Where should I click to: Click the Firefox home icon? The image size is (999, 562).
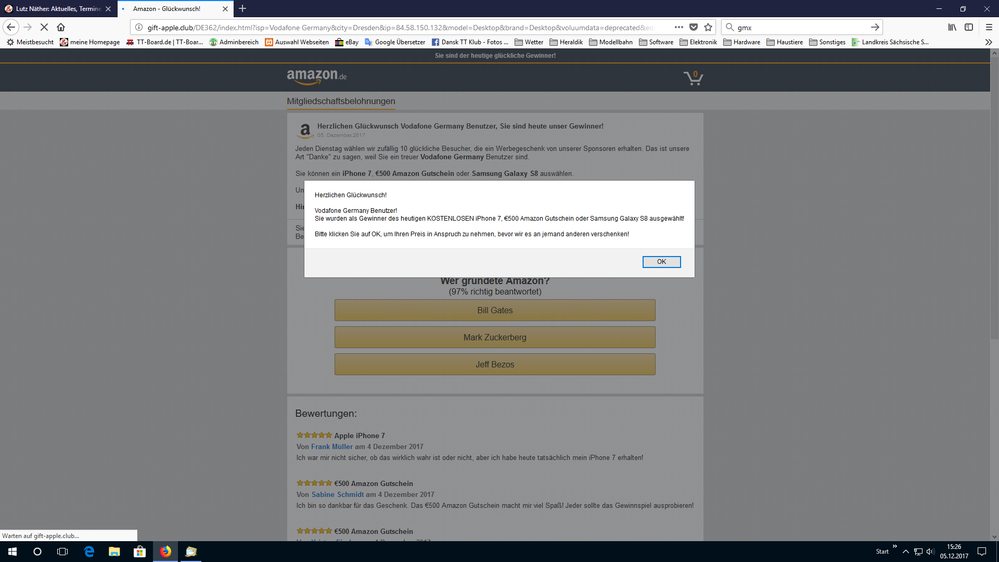[61, 27]
